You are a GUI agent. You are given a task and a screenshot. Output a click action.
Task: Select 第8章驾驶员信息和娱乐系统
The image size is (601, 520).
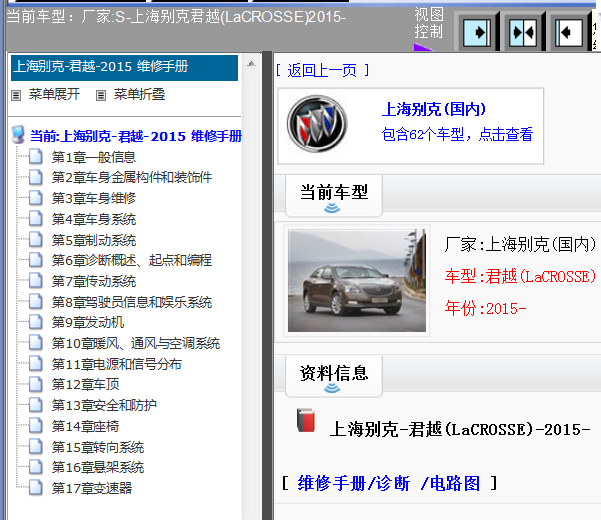tap(132, 302)
